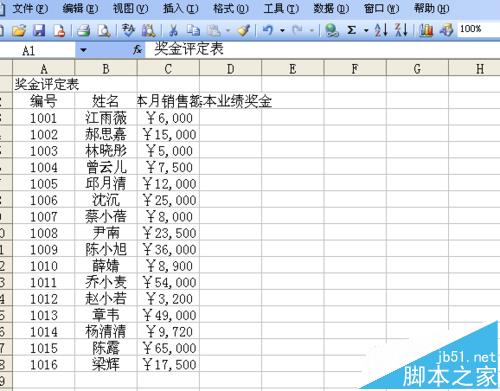
Task: Click the Format Painter brush icon
Action: [x=244, y=31]
